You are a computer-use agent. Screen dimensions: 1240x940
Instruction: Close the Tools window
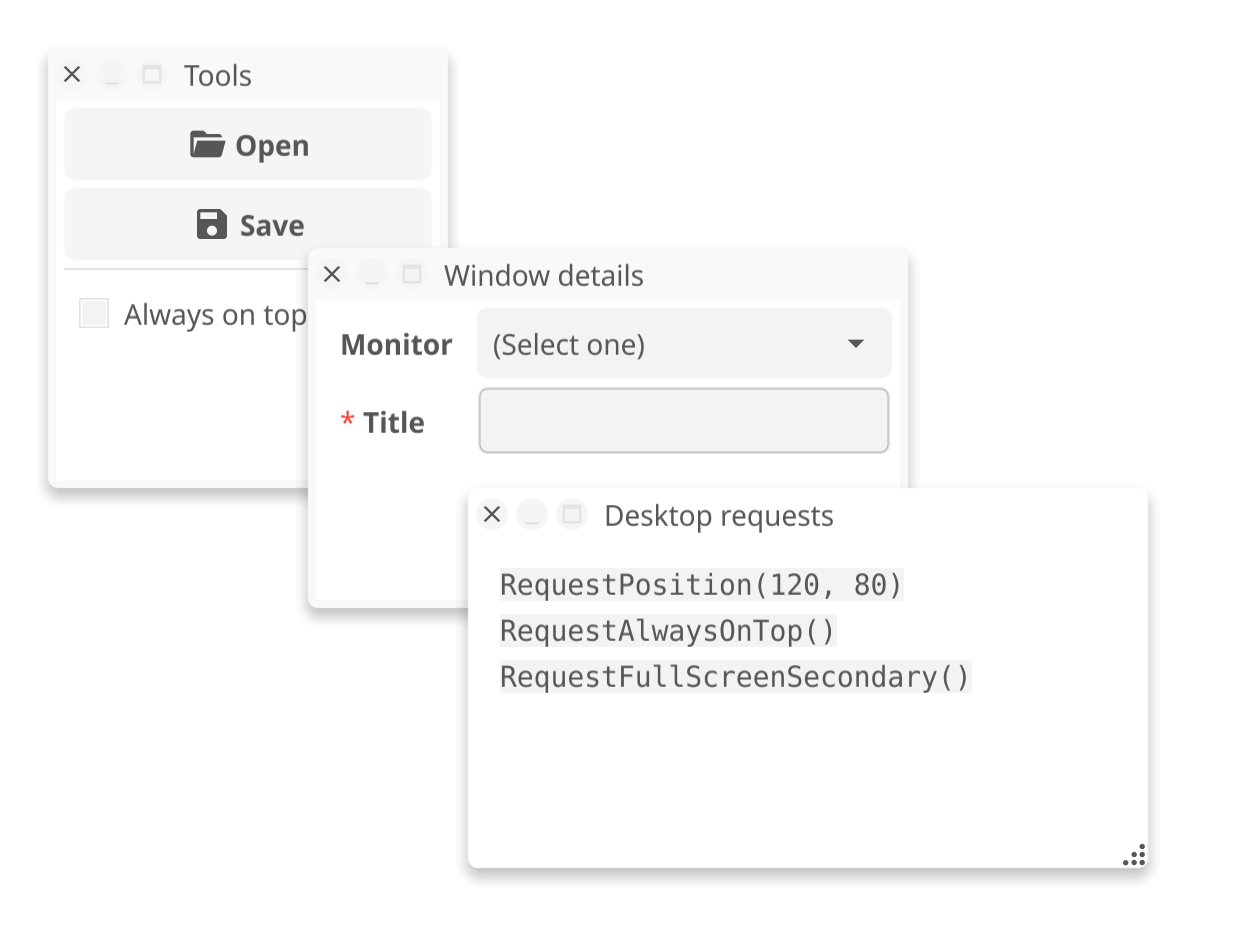coord(72,75)
